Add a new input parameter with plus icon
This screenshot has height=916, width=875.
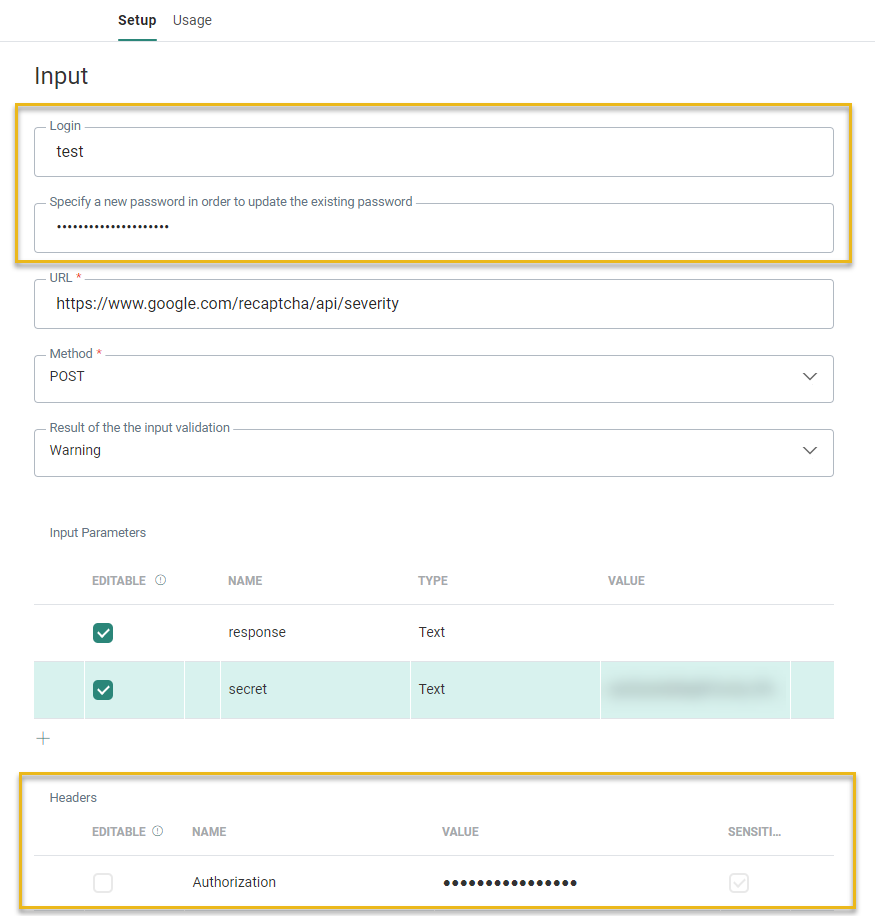(x=43, y=738)
